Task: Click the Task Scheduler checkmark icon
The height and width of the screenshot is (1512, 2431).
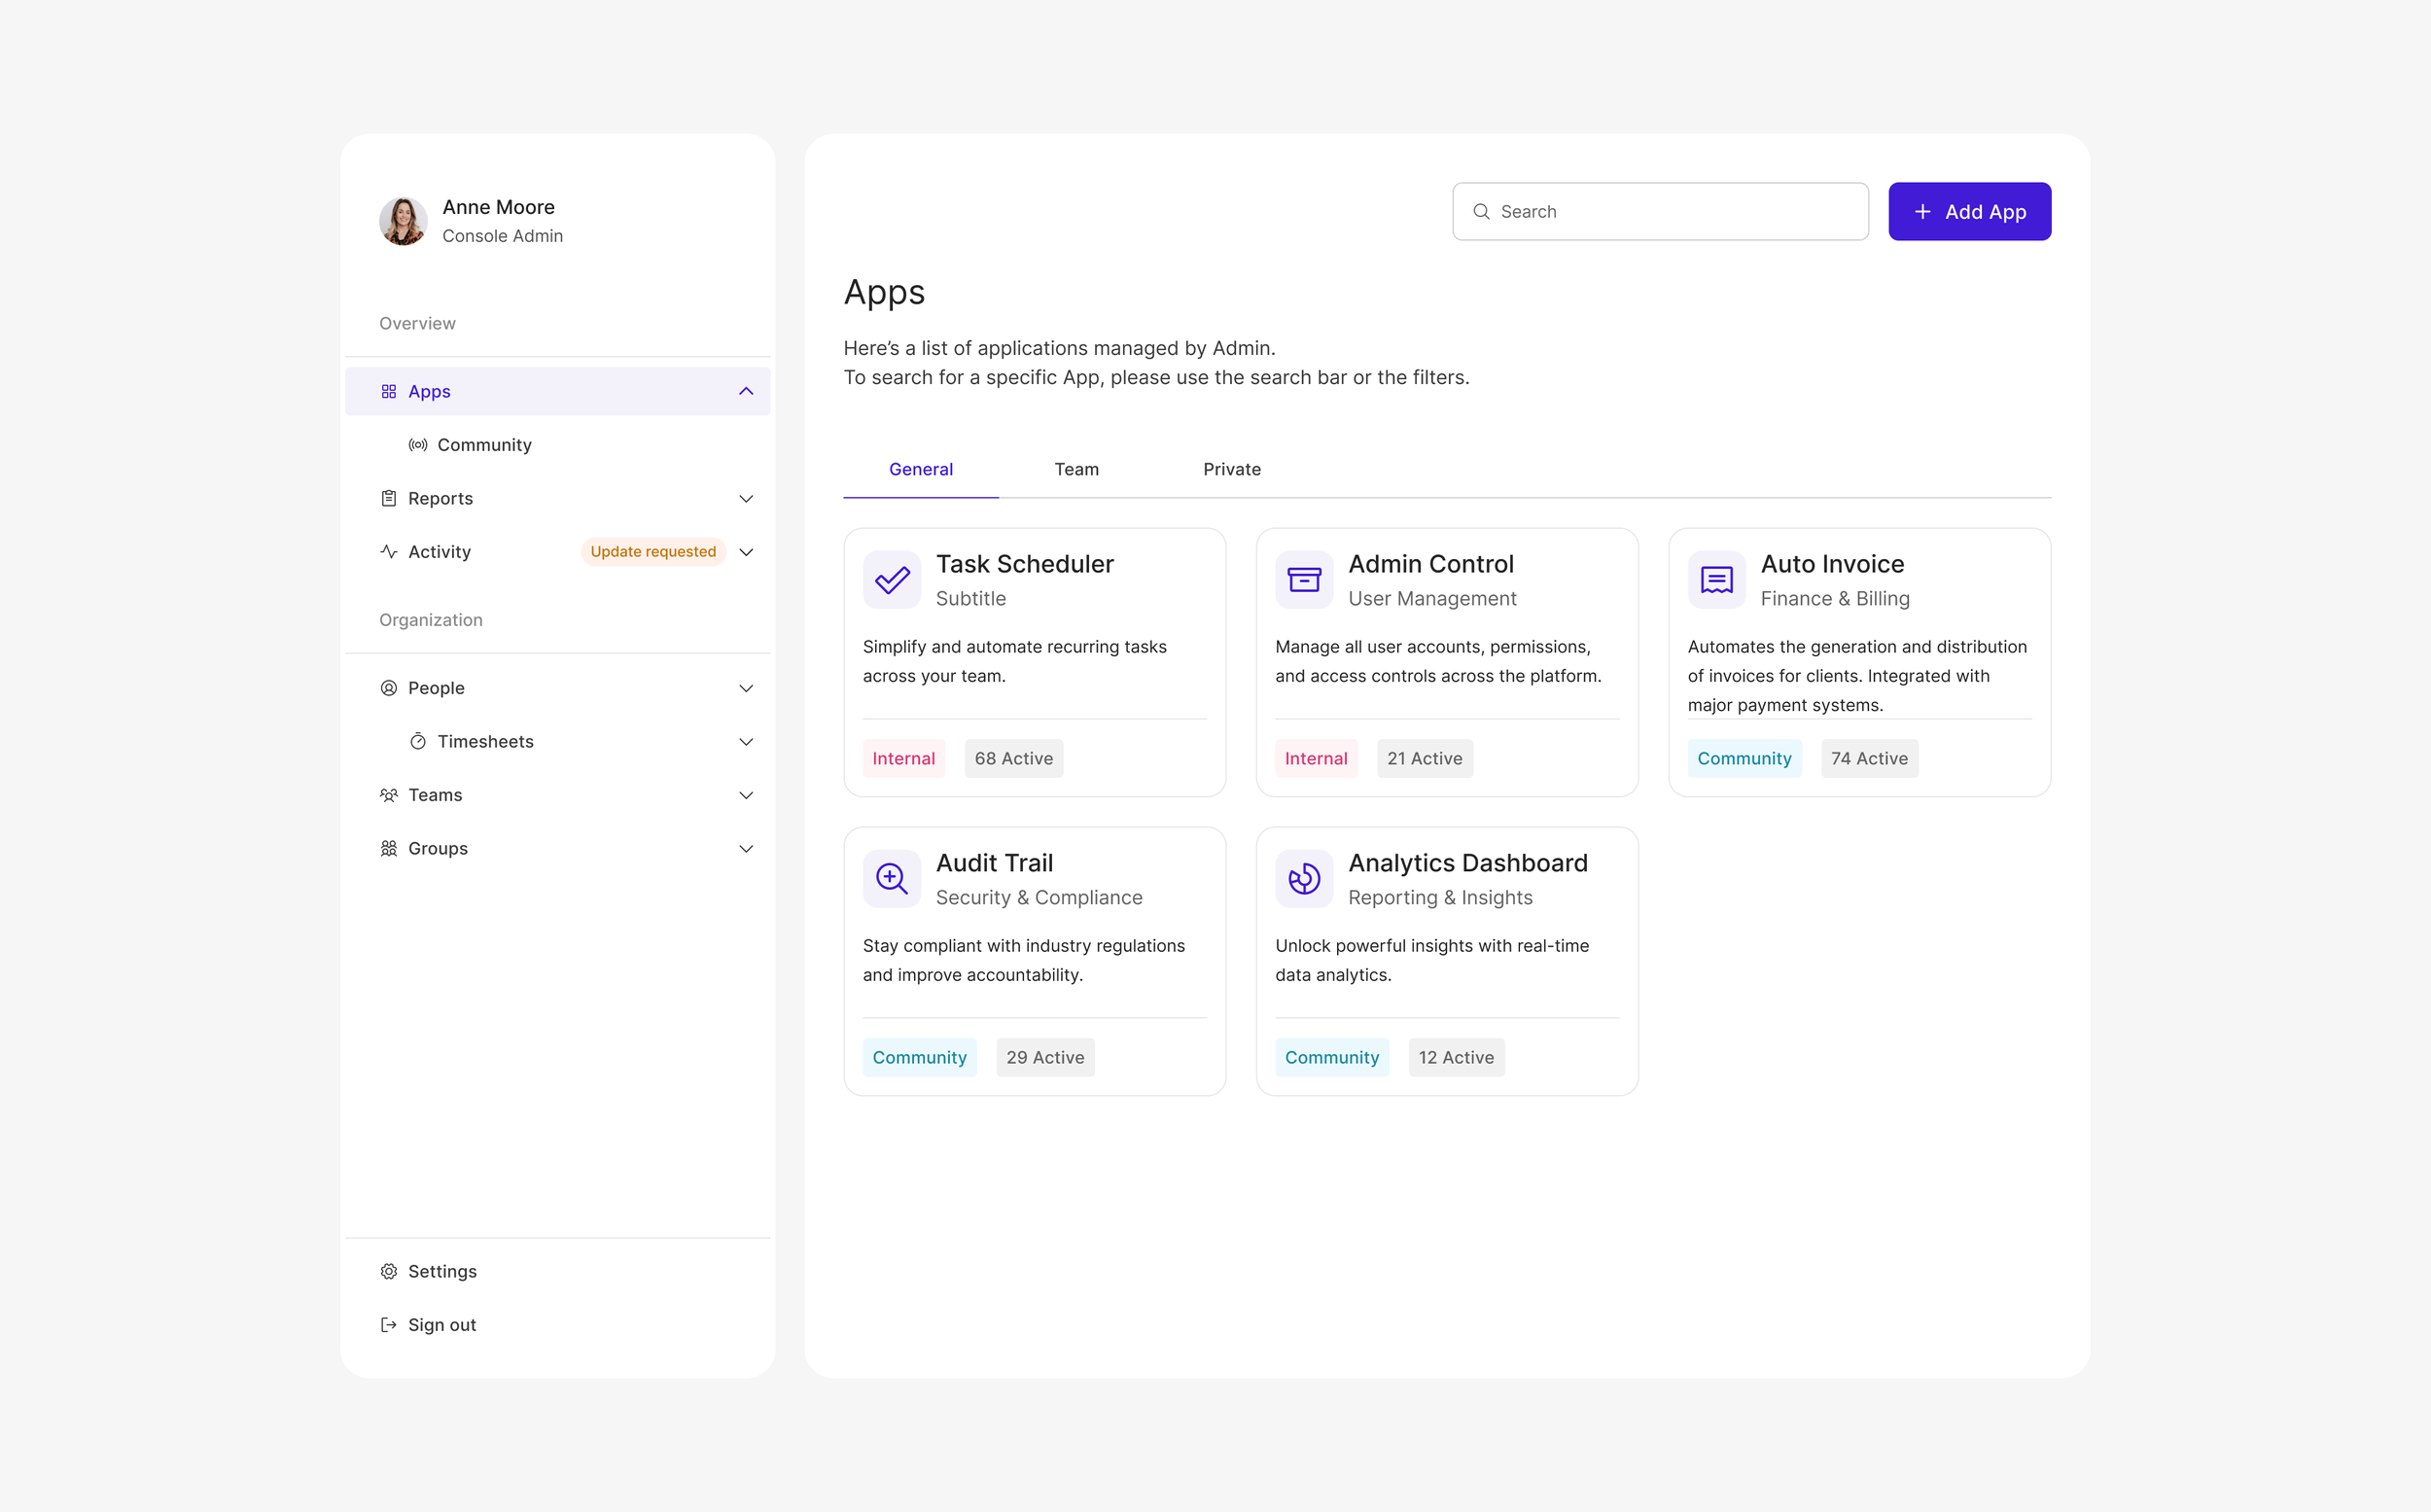Action: tap(891, 580)
